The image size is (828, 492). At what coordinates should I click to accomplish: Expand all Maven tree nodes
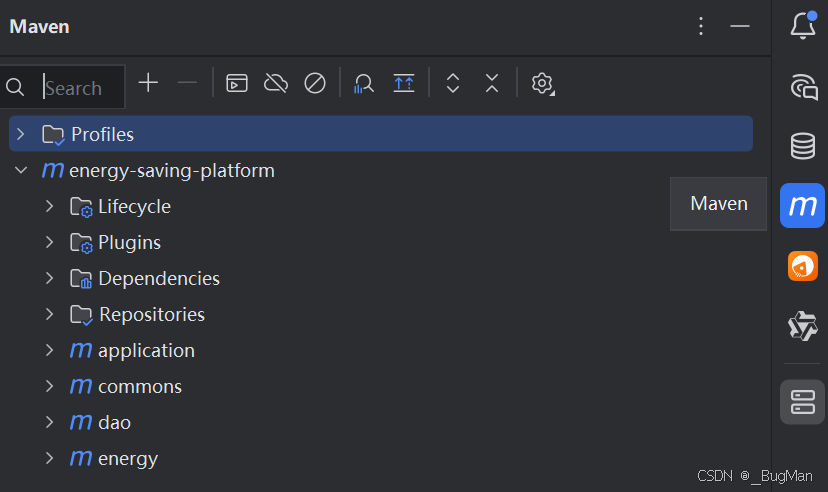(453, 83)
